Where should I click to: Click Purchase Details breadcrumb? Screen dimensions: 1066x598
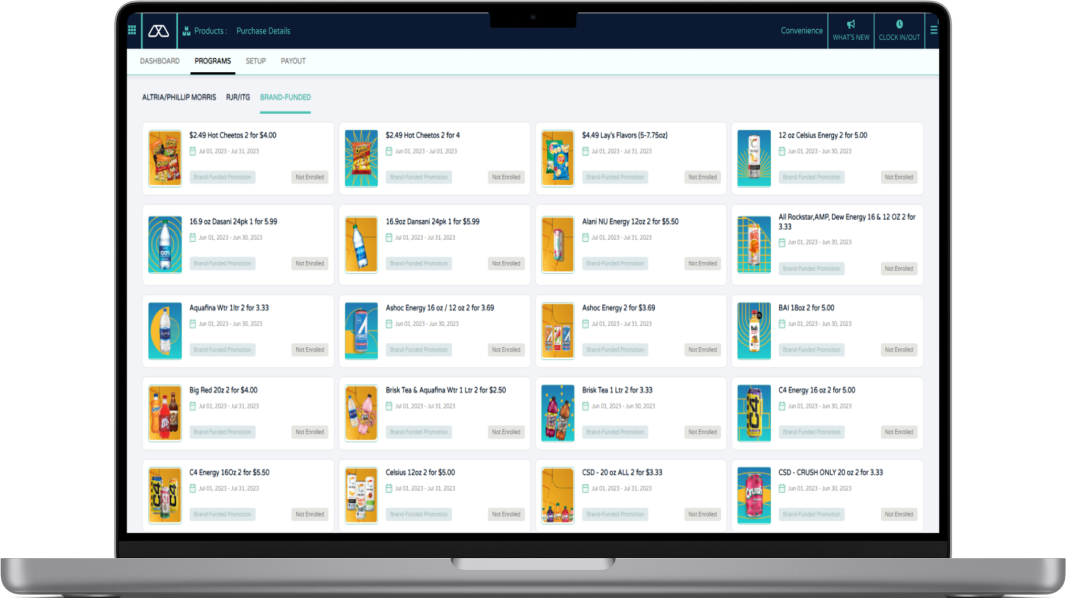(x=263, y=31)
